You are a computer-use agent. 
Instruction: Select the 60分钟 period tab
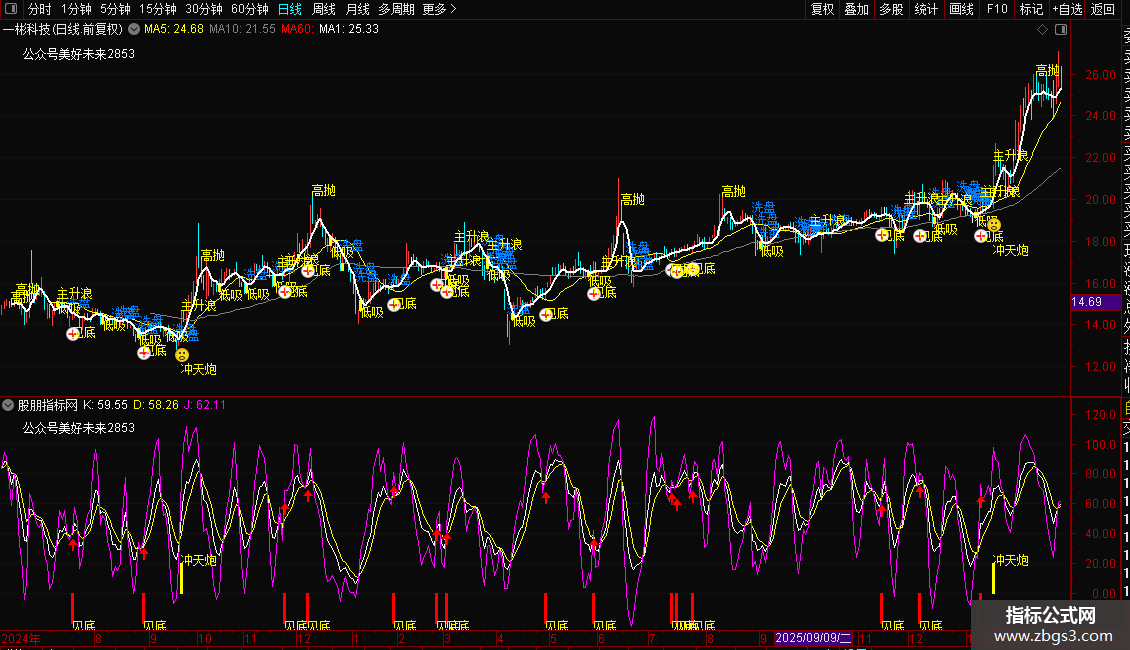coord(250,9)
